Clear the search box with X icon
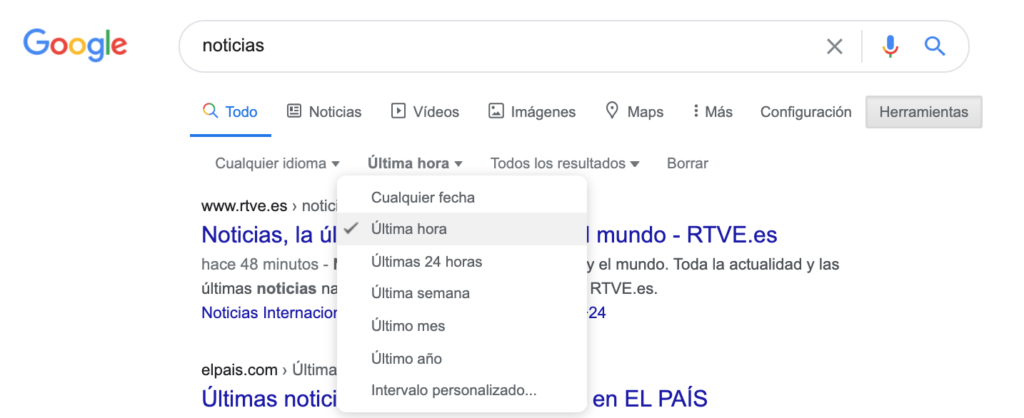 (x=834, y=46)
